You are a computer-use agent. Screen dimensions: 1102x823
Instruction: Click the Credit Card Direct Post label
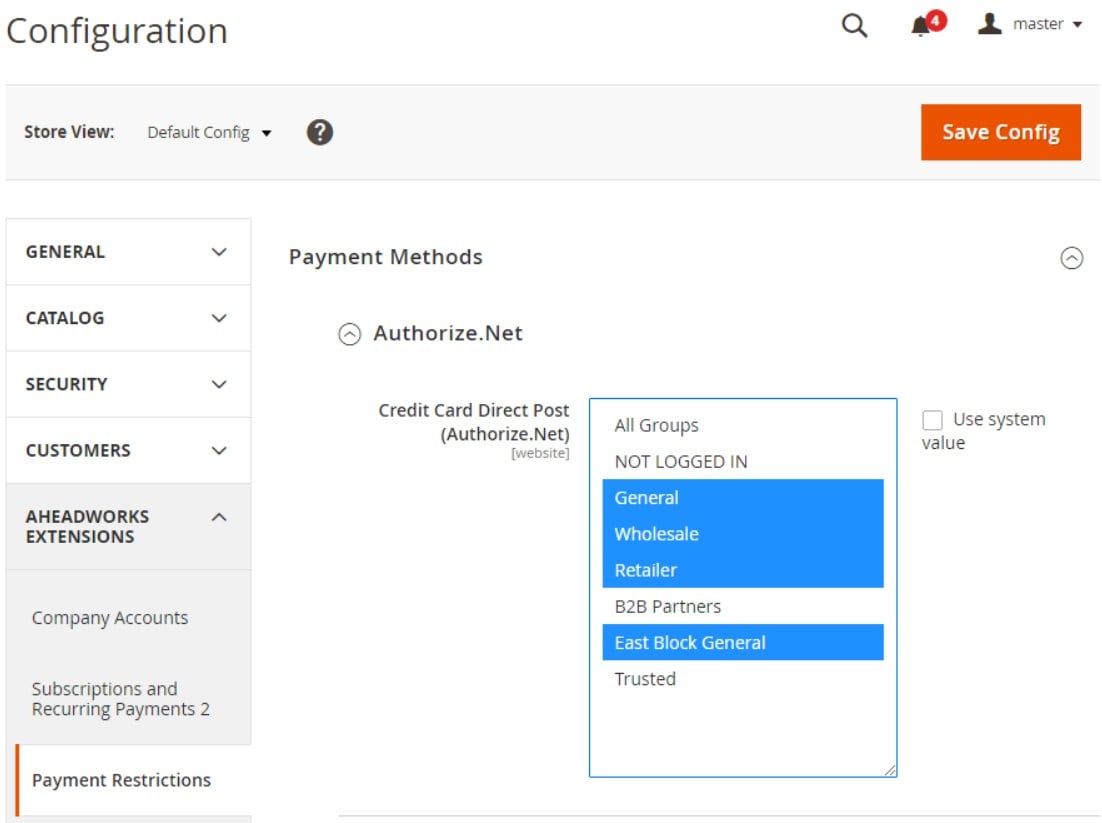(474, 422)
